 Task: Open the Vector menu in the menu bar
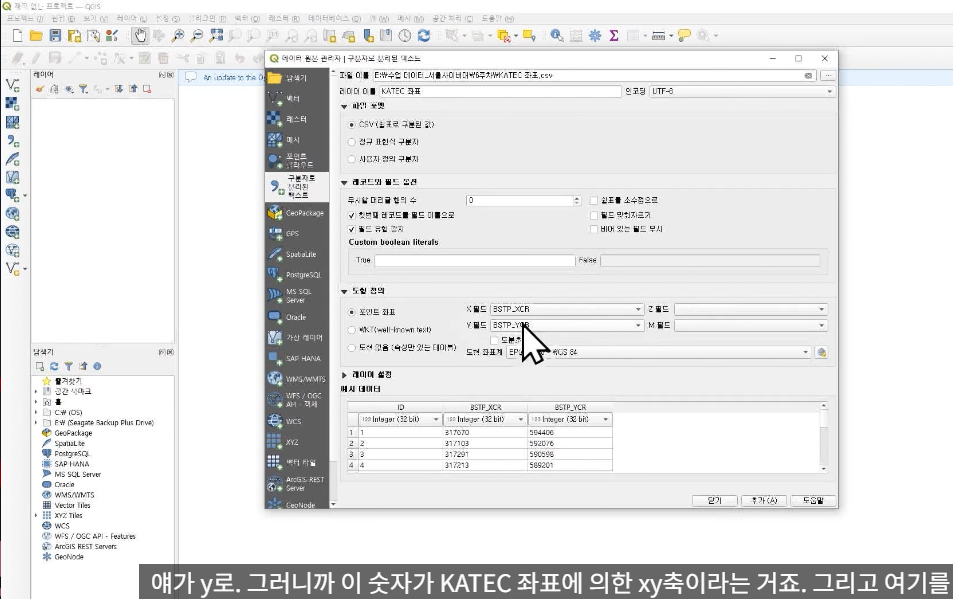pos(246,19)
